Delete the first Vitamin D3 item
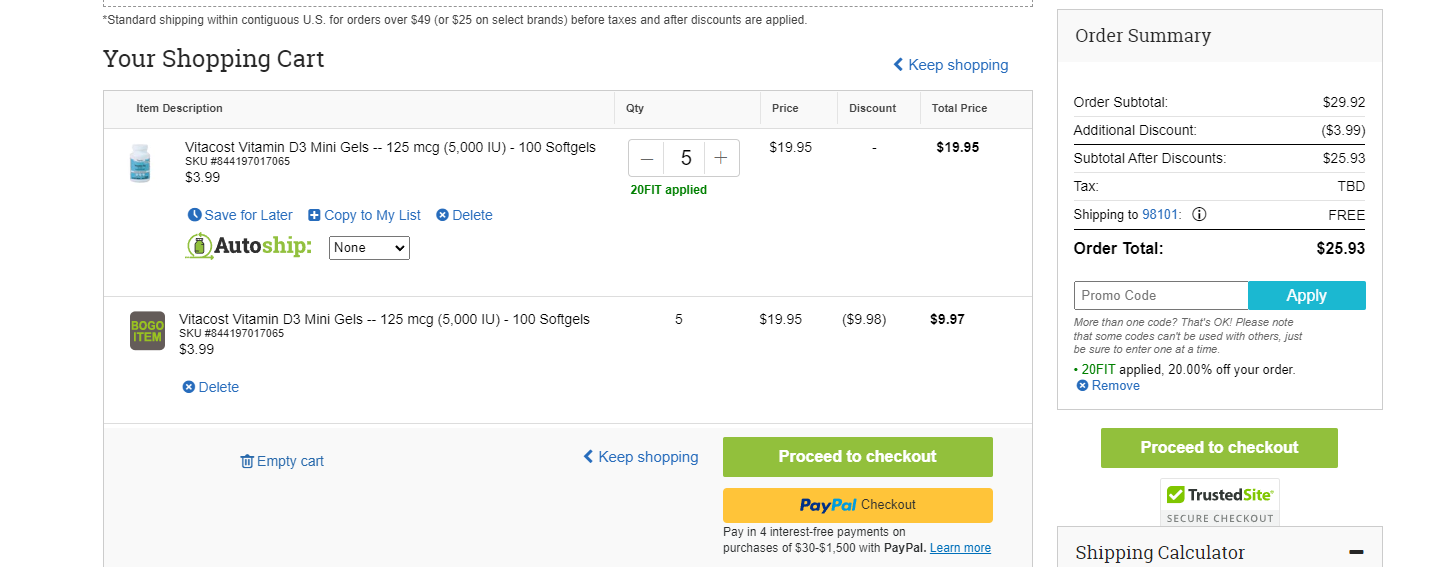 point(464,215)
